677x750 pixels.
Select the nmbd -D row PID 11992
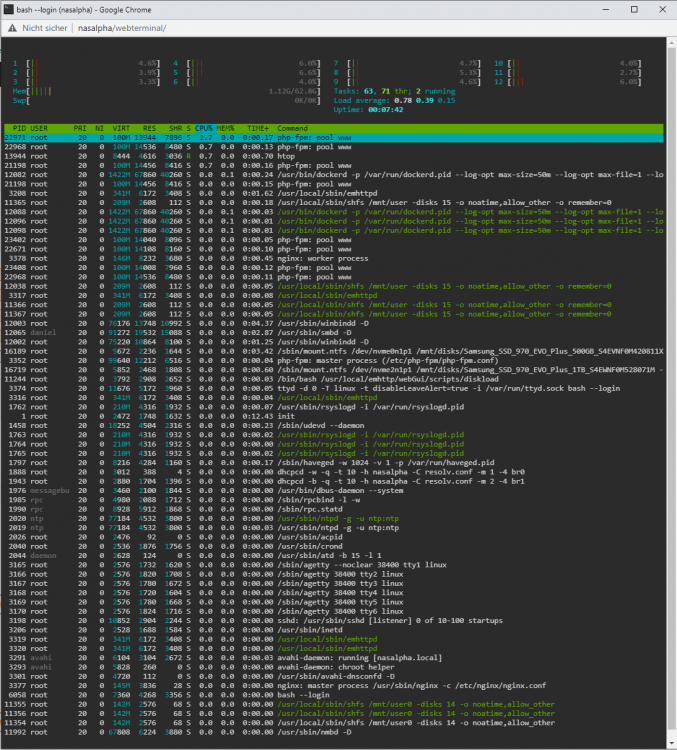(x=333, y=732)
